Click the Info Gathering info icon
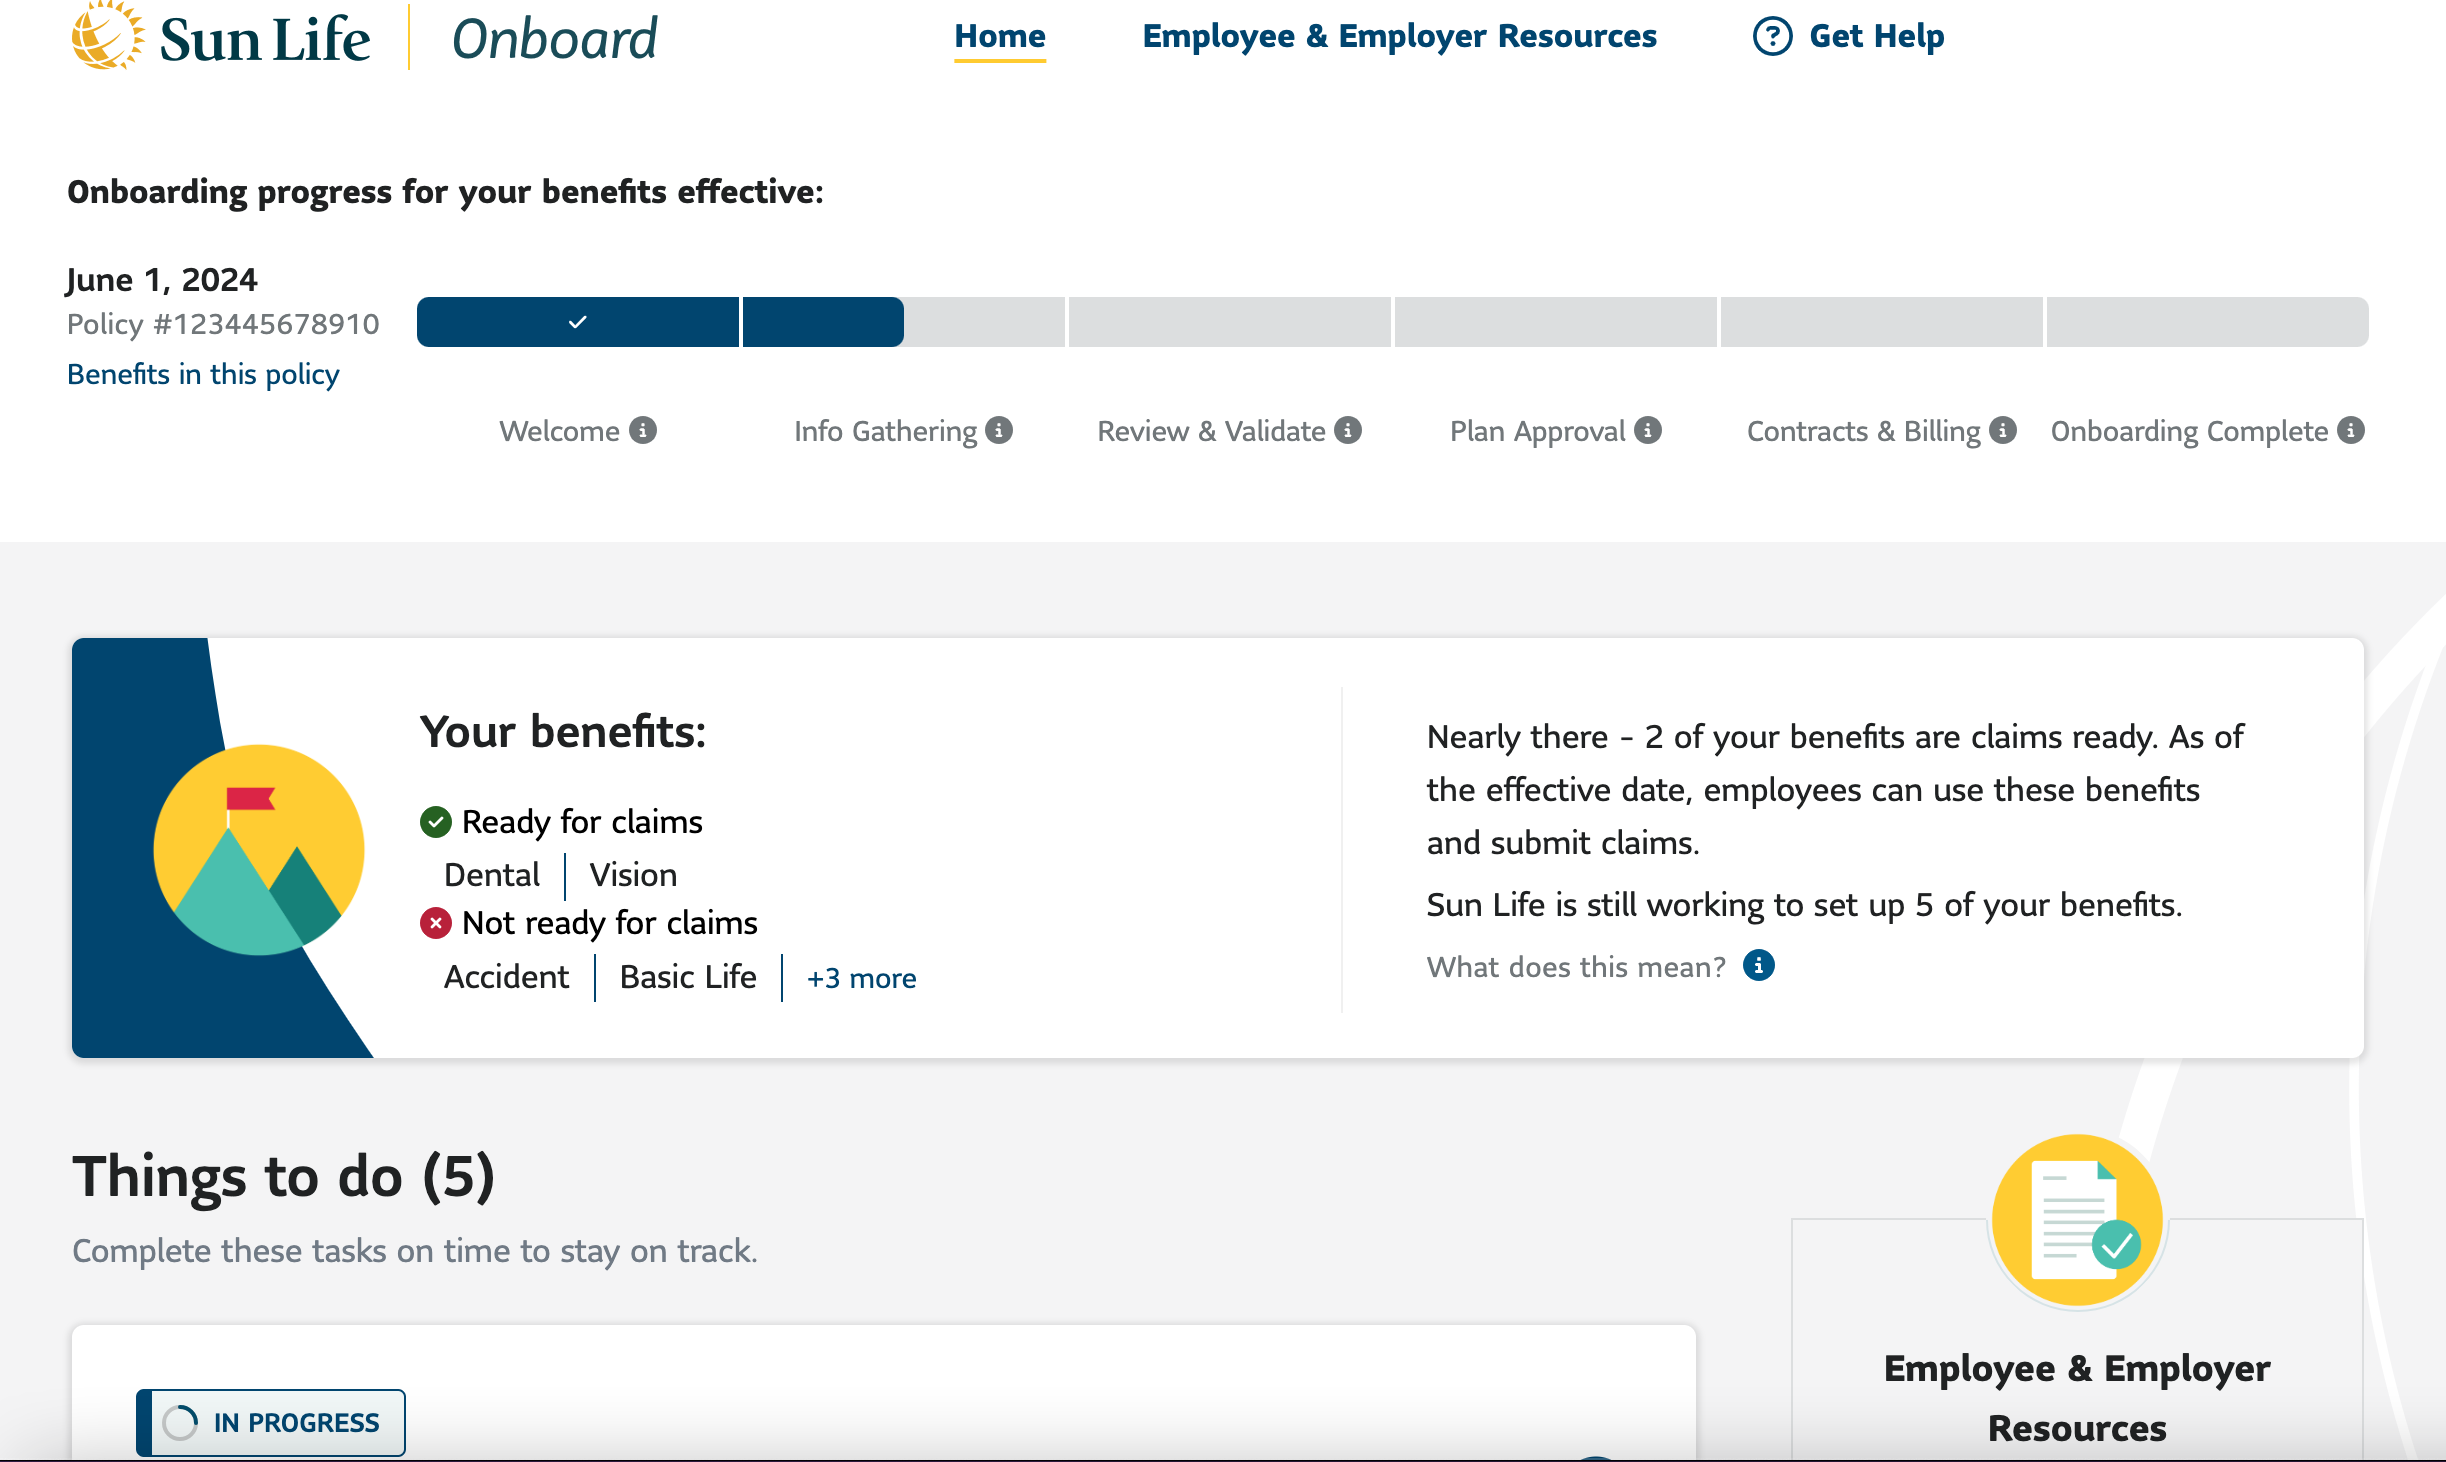This screenshot has height=1462, width=2446. click(999, 431)
